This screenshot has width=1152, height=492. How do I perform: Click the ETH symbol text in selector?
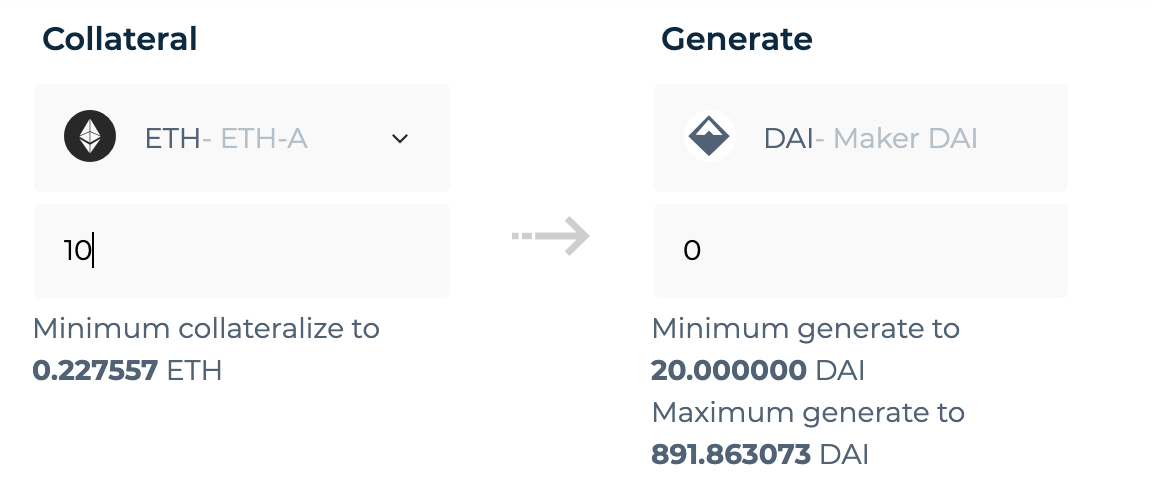click(173, 138)
